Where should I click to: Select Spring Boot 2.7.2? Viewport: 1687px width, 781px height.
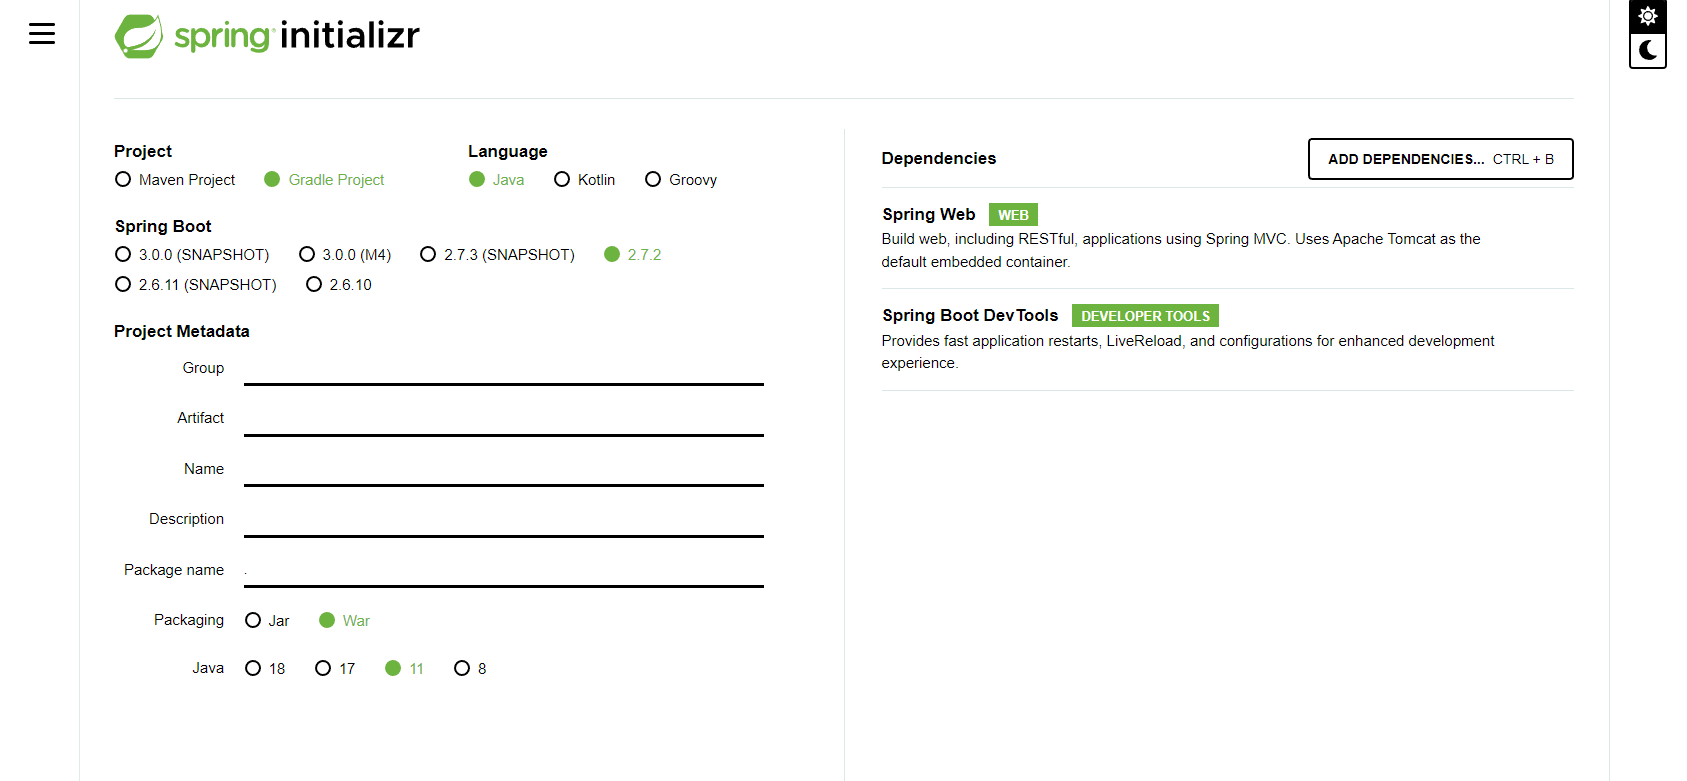click(x=633, y=255)
